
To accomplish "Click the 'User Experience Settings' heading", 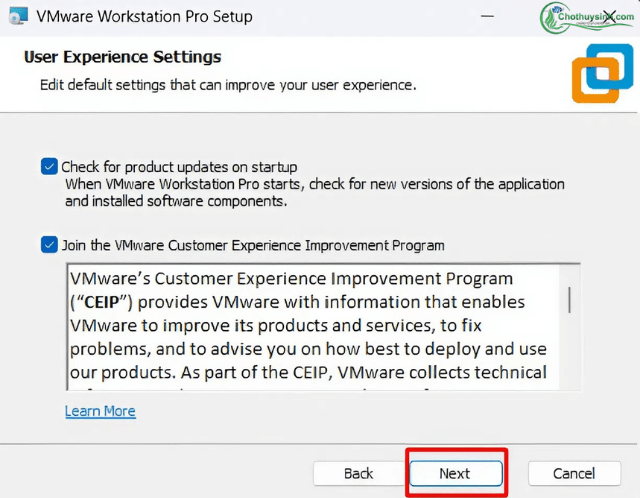I will click(122, 57).
